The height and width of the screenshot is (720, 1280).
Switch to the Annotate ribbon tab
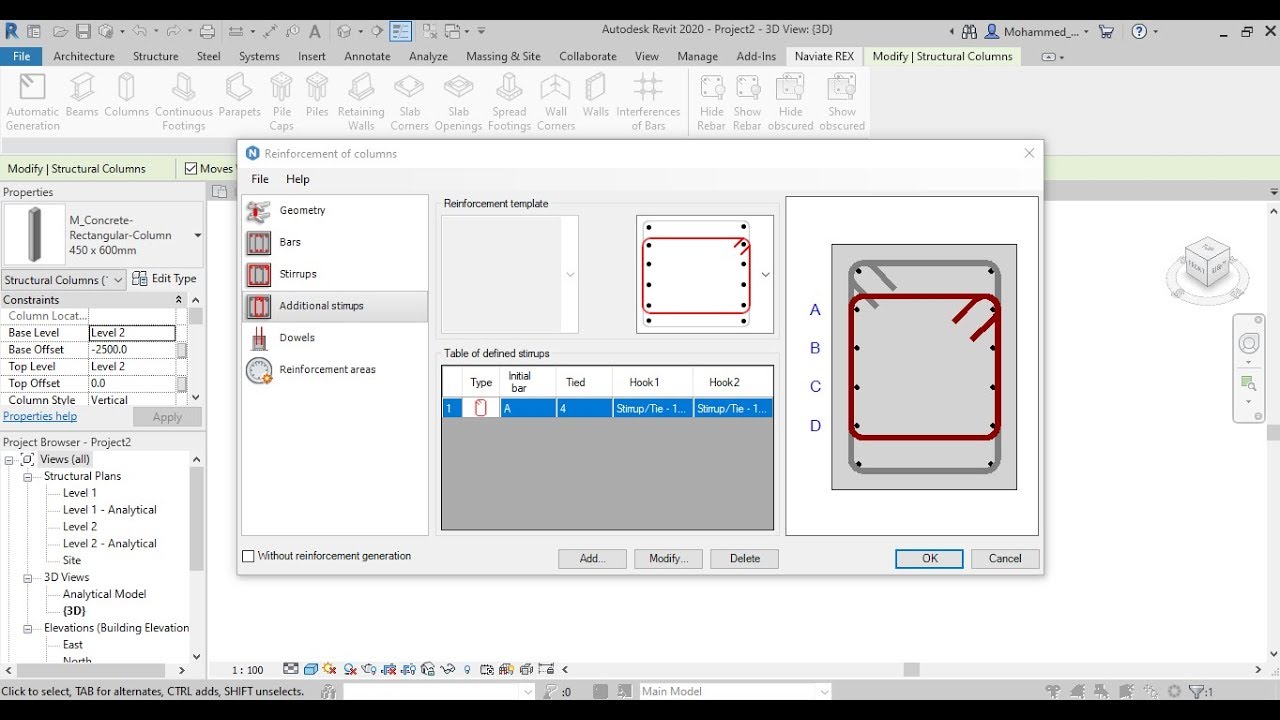(x=367, y=57)
